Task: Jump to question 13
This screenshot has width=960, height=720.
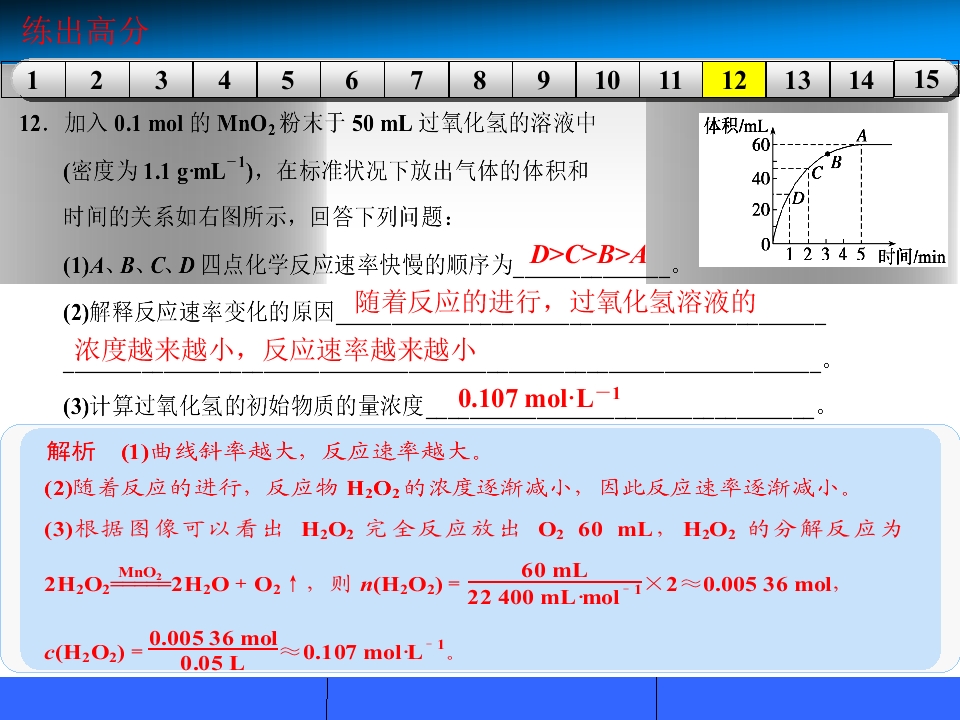Action: 798,80
